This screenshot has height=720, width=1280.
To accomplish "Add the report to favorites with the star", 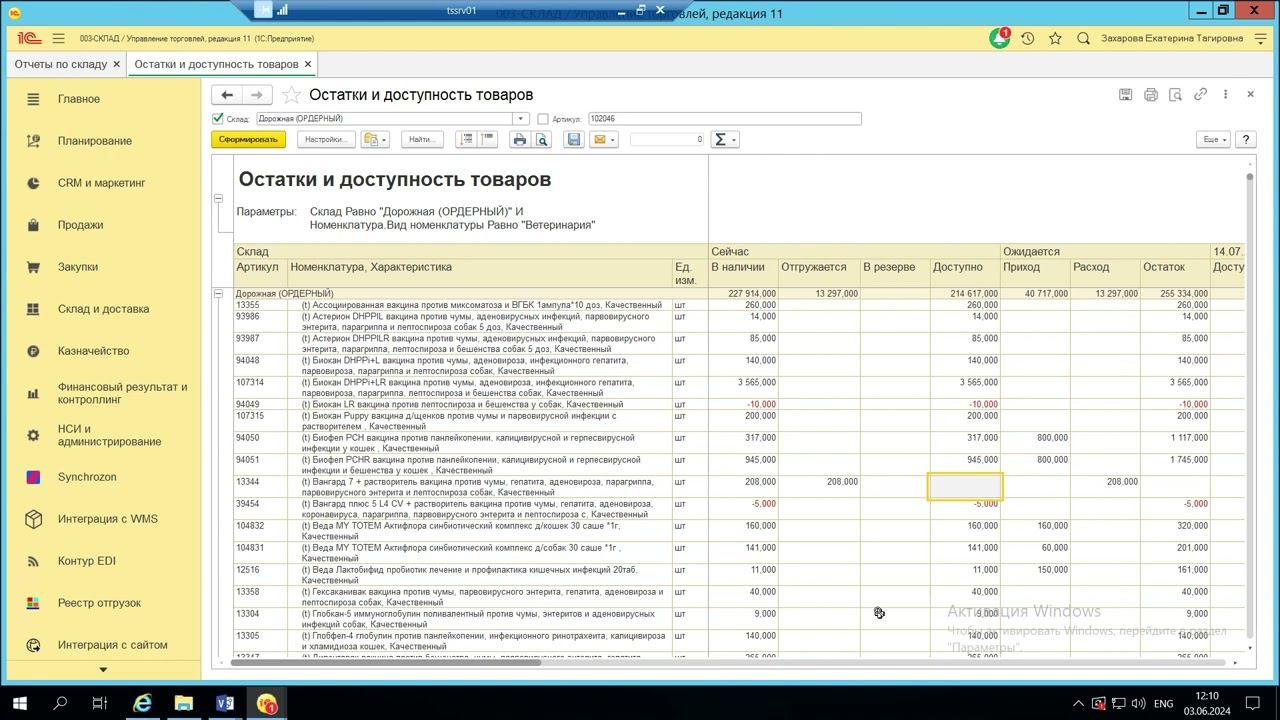I will pos(291,95).
